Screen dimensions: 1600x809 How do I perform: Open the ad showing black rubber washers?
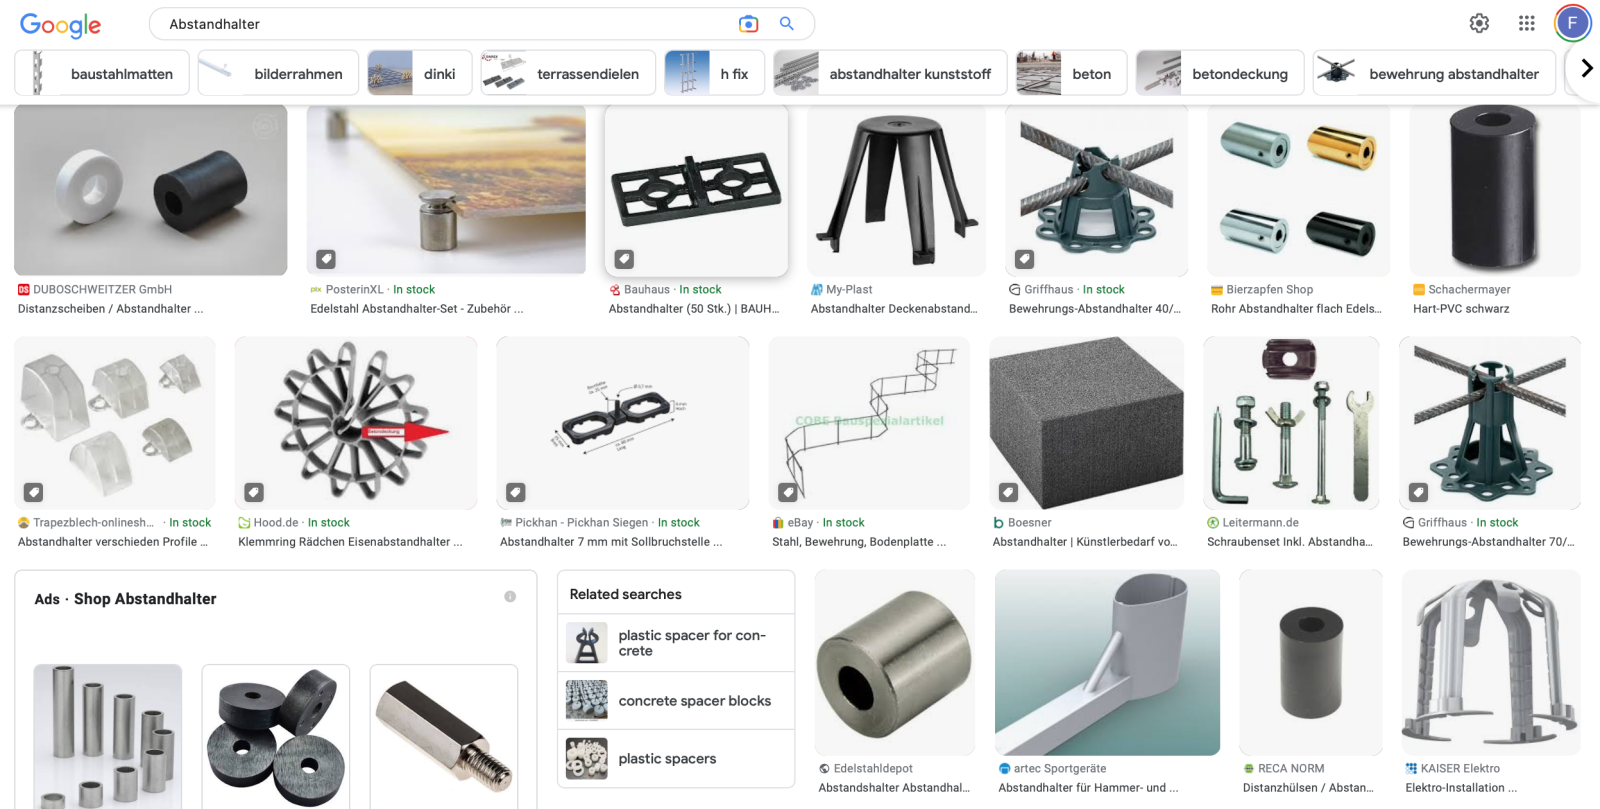coord(276,736)
